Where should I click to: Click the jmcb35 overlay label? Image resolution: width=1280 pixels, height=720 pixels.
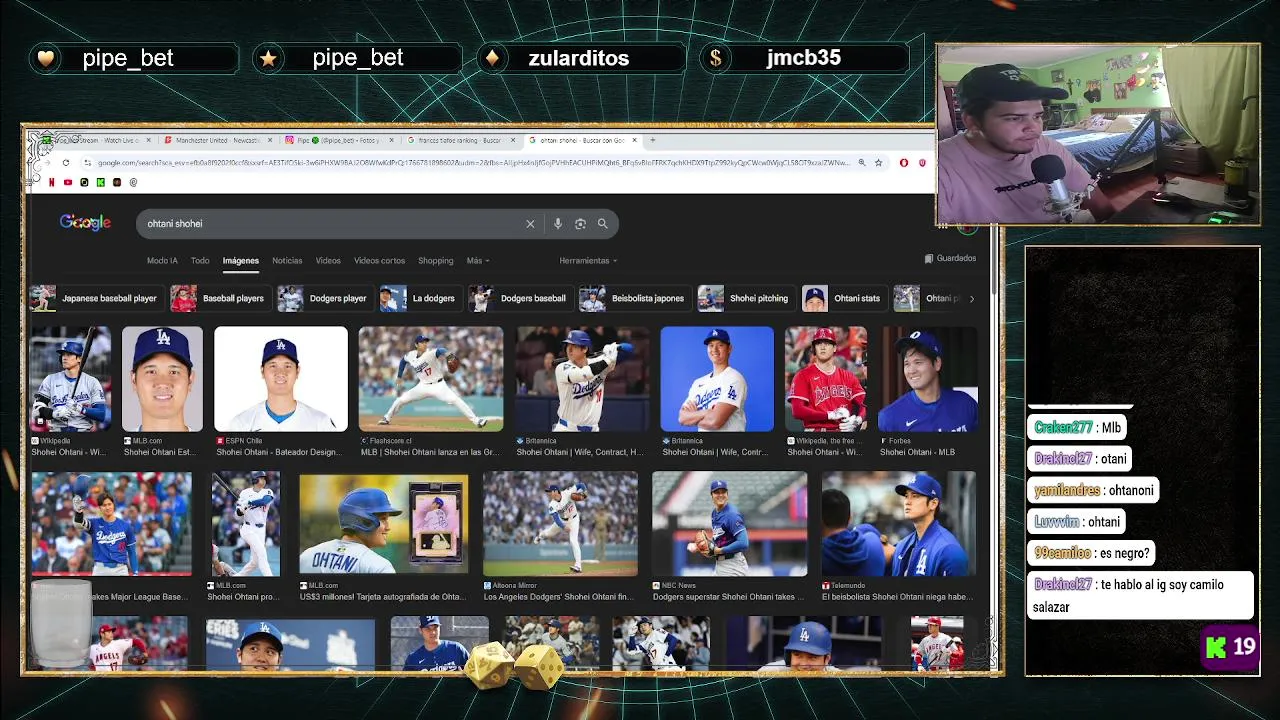803,58
